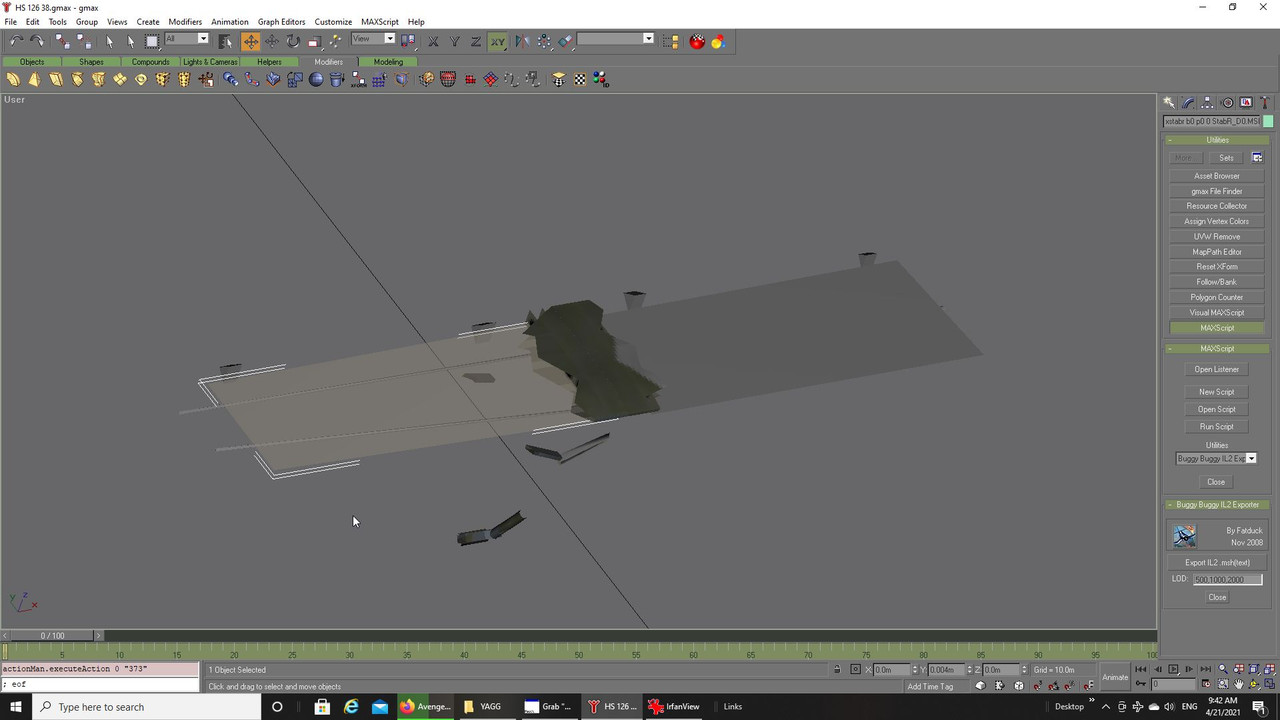Click the Play Animation button

(1172, 669)
